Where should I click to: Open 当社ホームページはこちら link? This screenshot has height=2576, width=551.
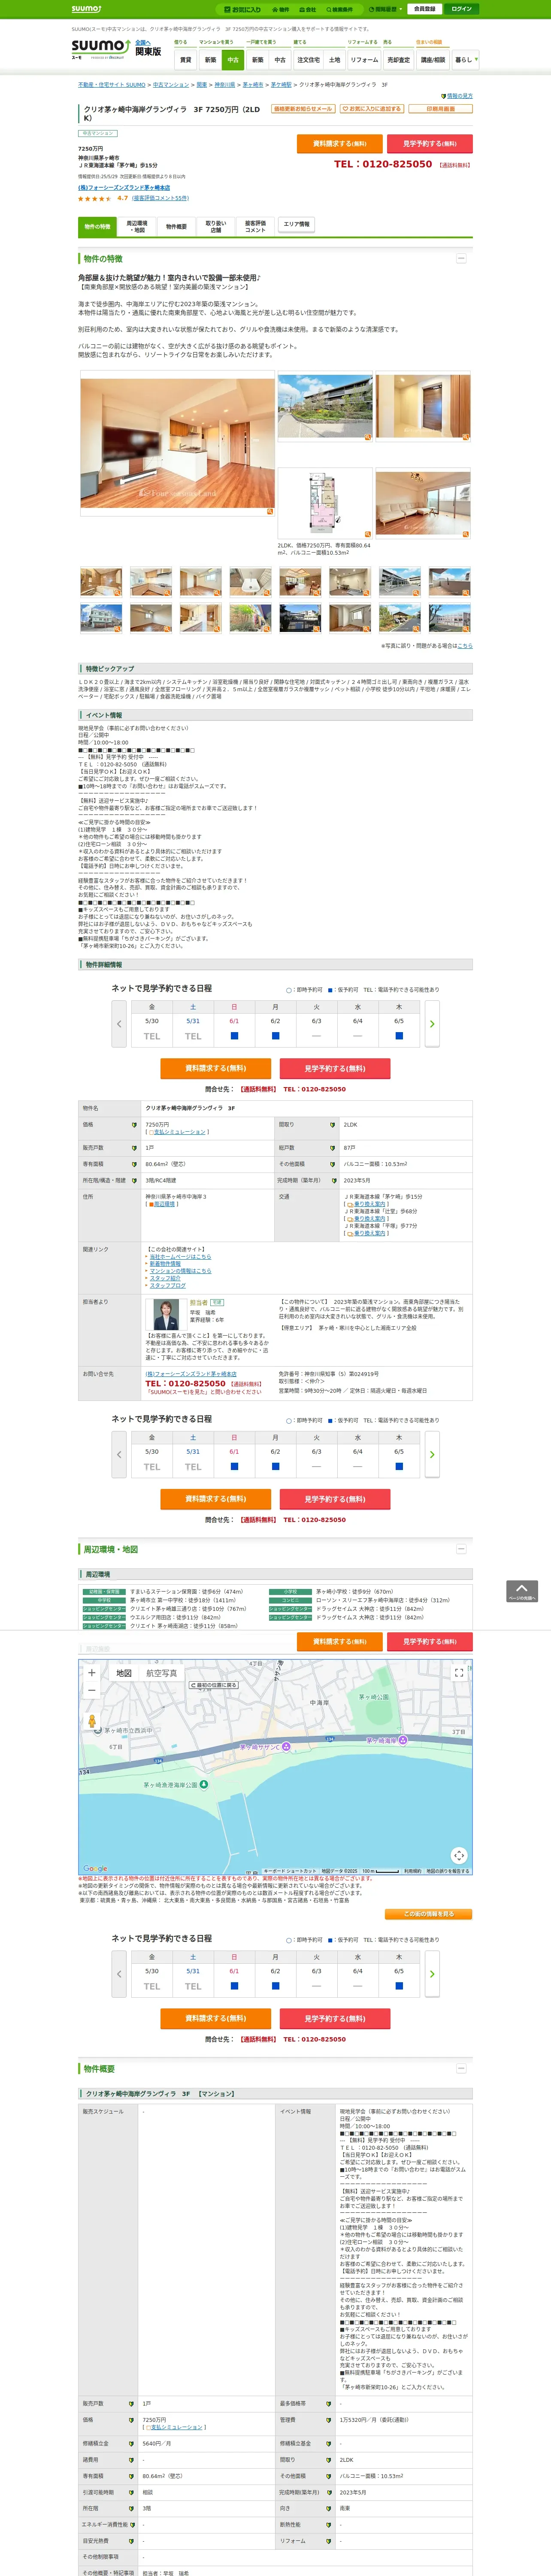[x=181, y=1257]
